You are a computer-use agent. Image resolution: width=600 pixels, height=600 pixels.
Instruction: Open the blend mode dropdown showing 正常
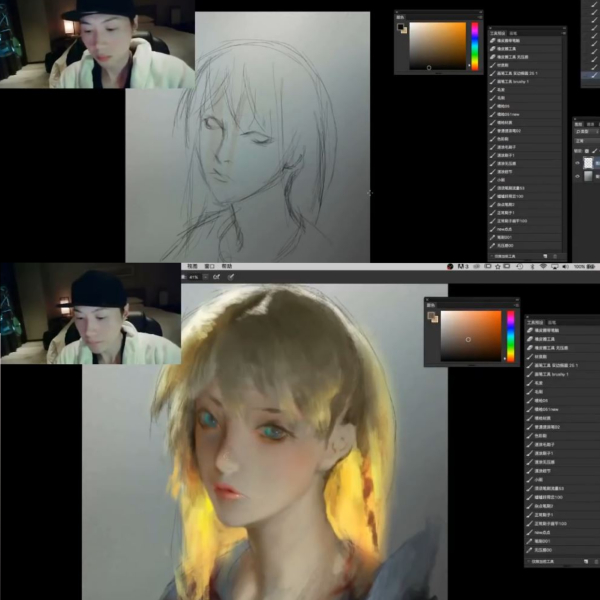coord(587,141)
